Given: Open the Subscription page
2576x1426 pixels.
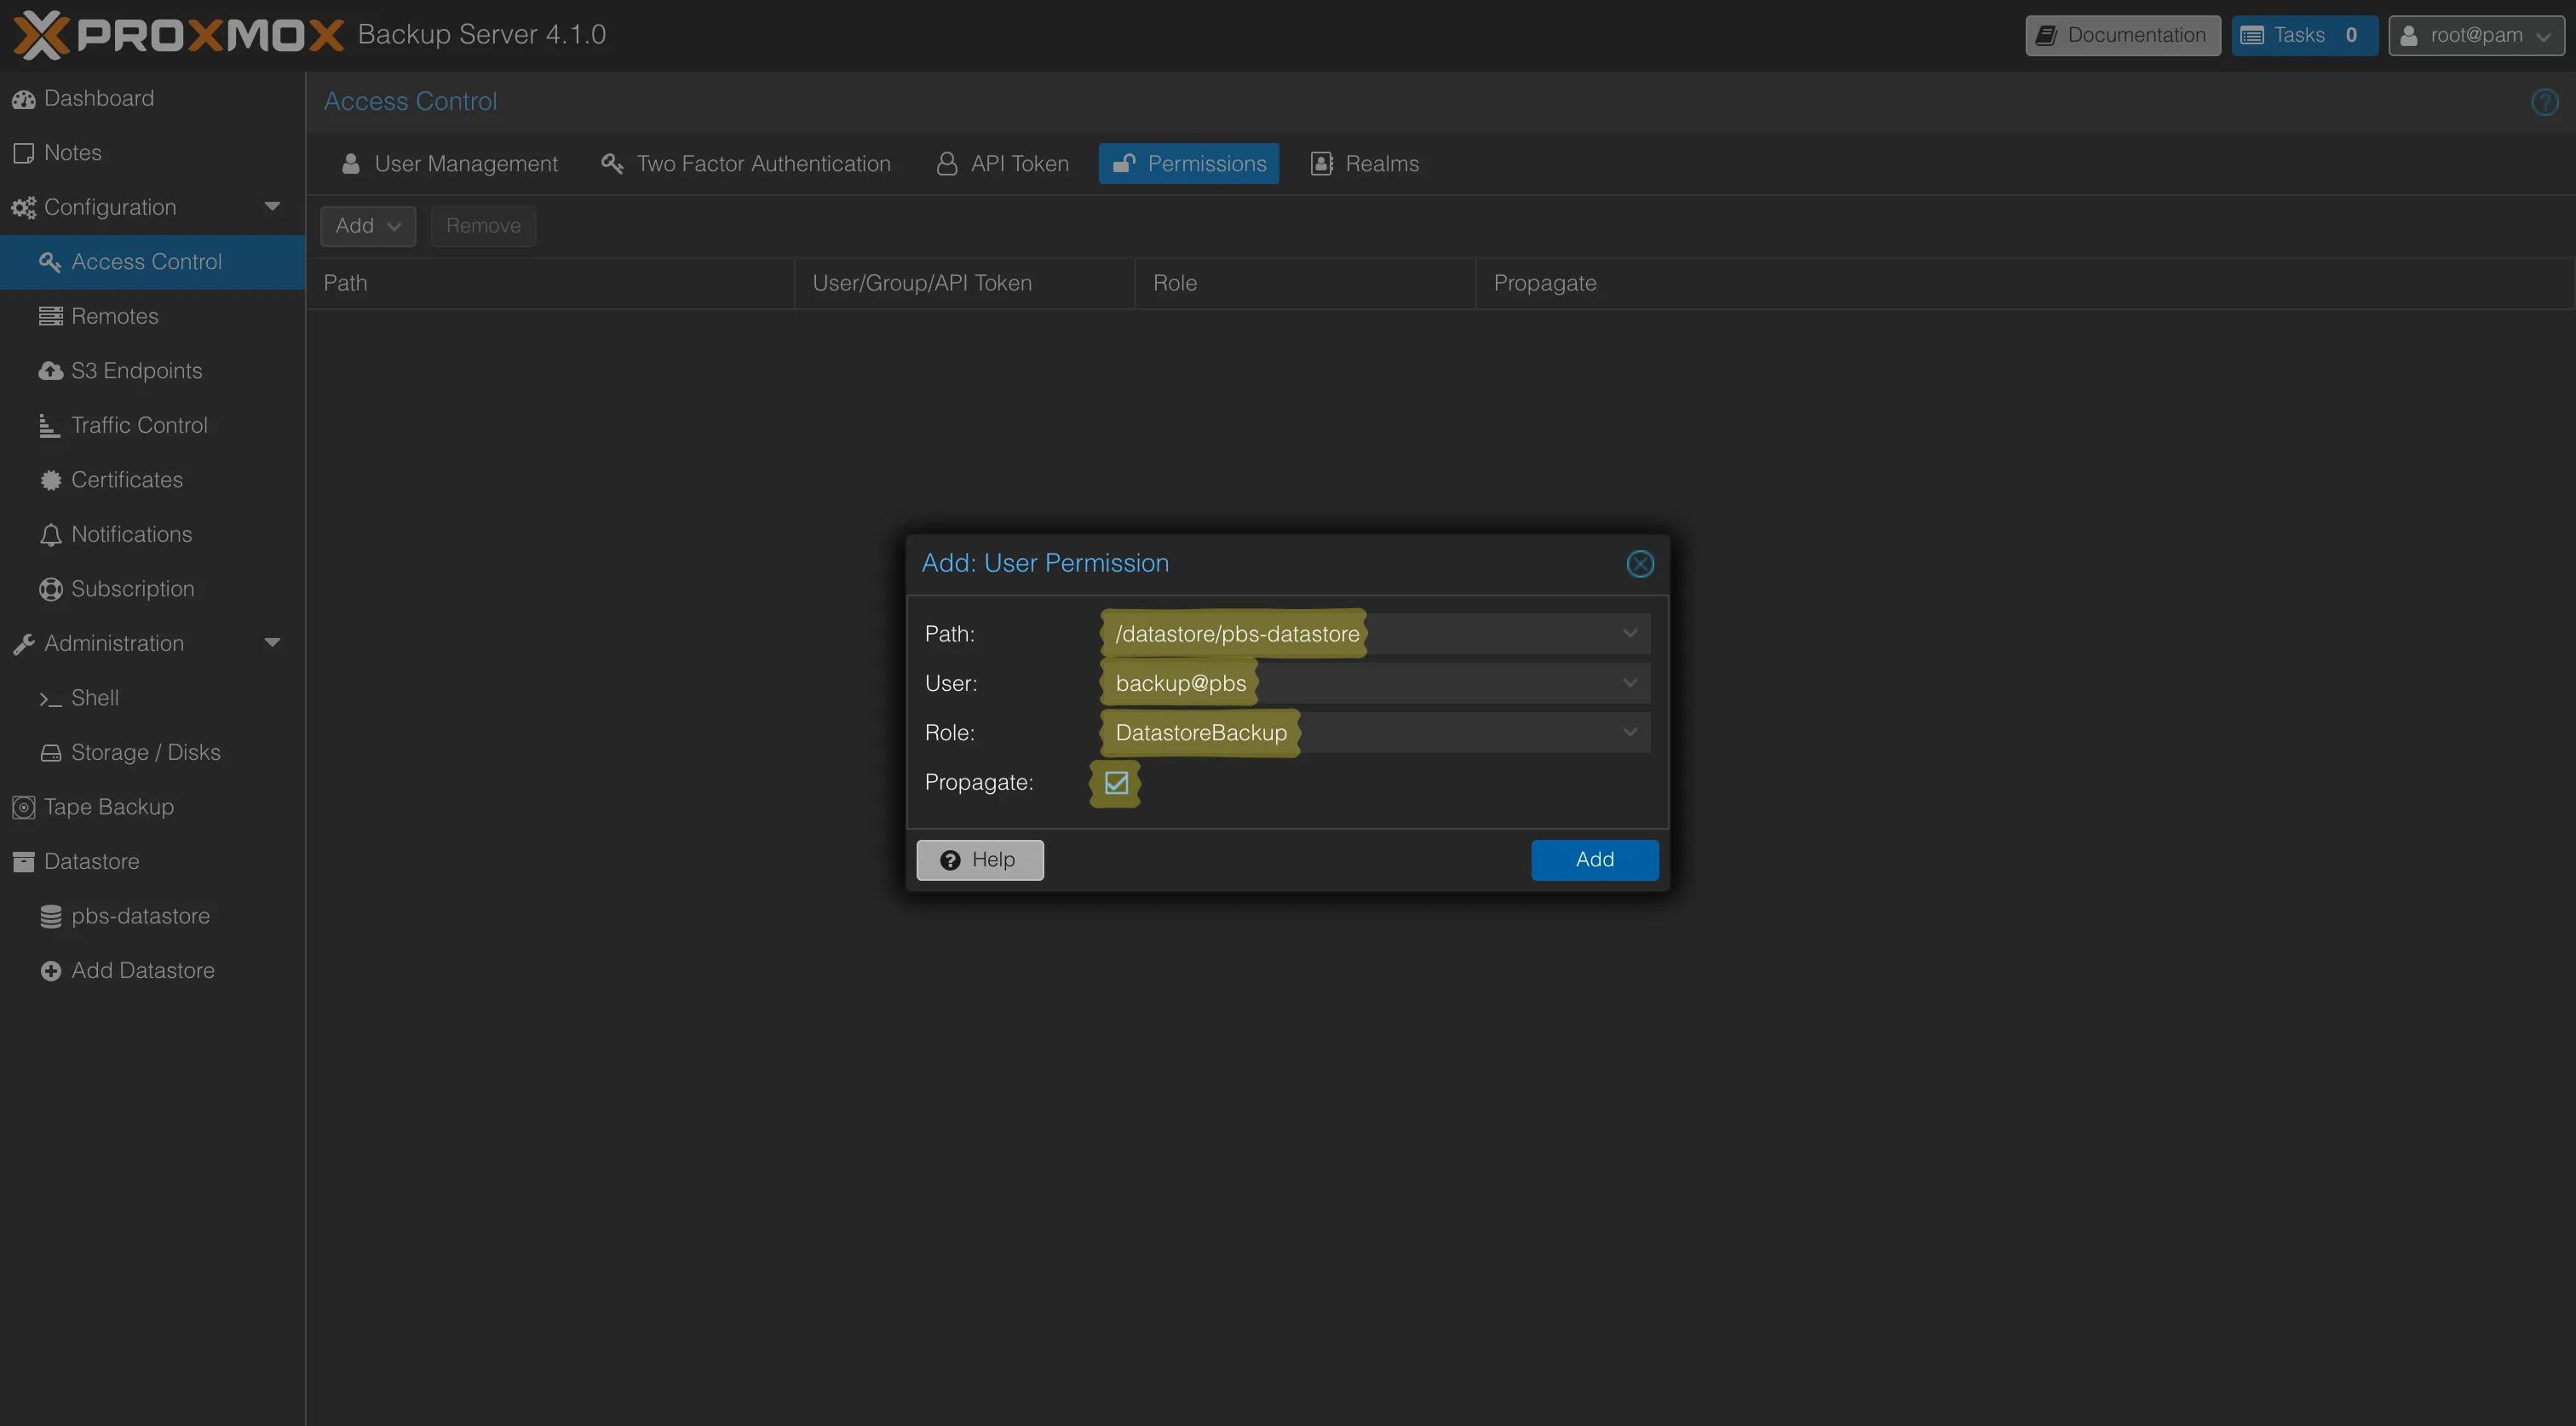Looking at the screenshot, I should point(152,588).
